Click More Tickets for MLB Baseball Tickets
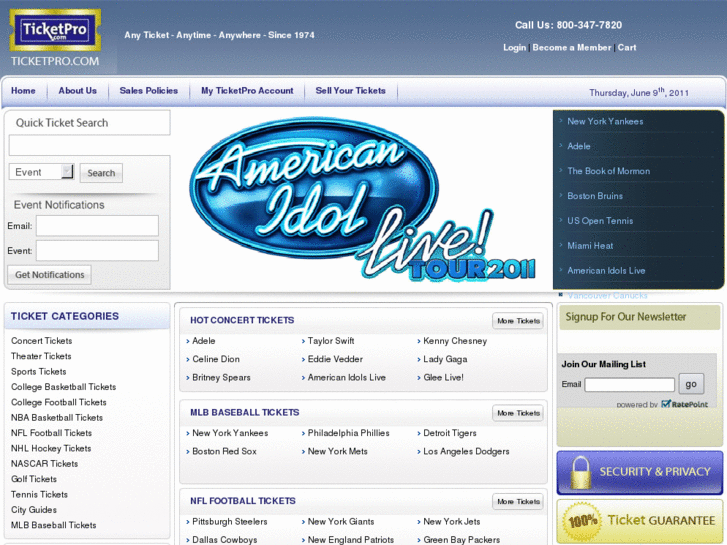 coord(518,413)
